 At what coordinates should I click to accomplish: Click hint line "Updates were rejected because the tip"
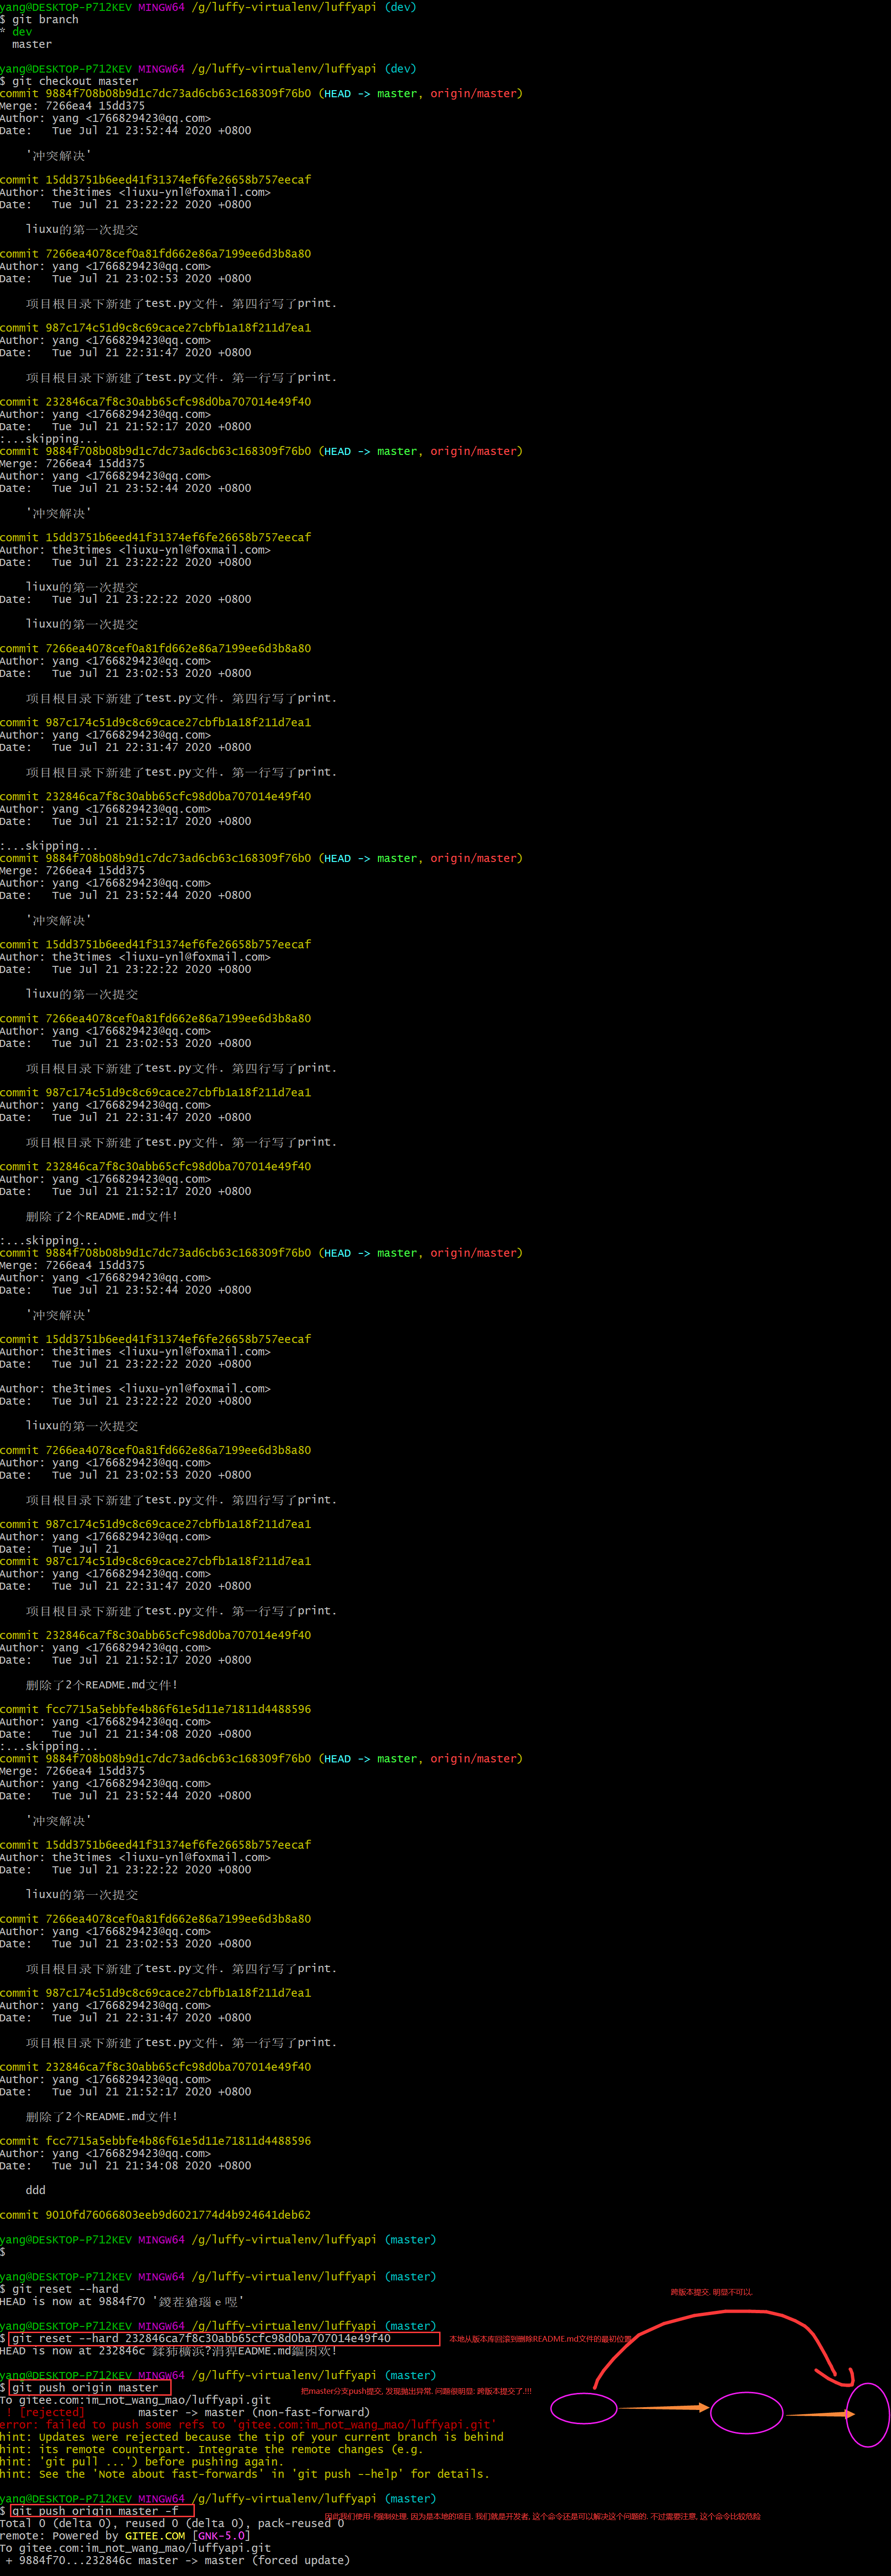(252, 2437)
